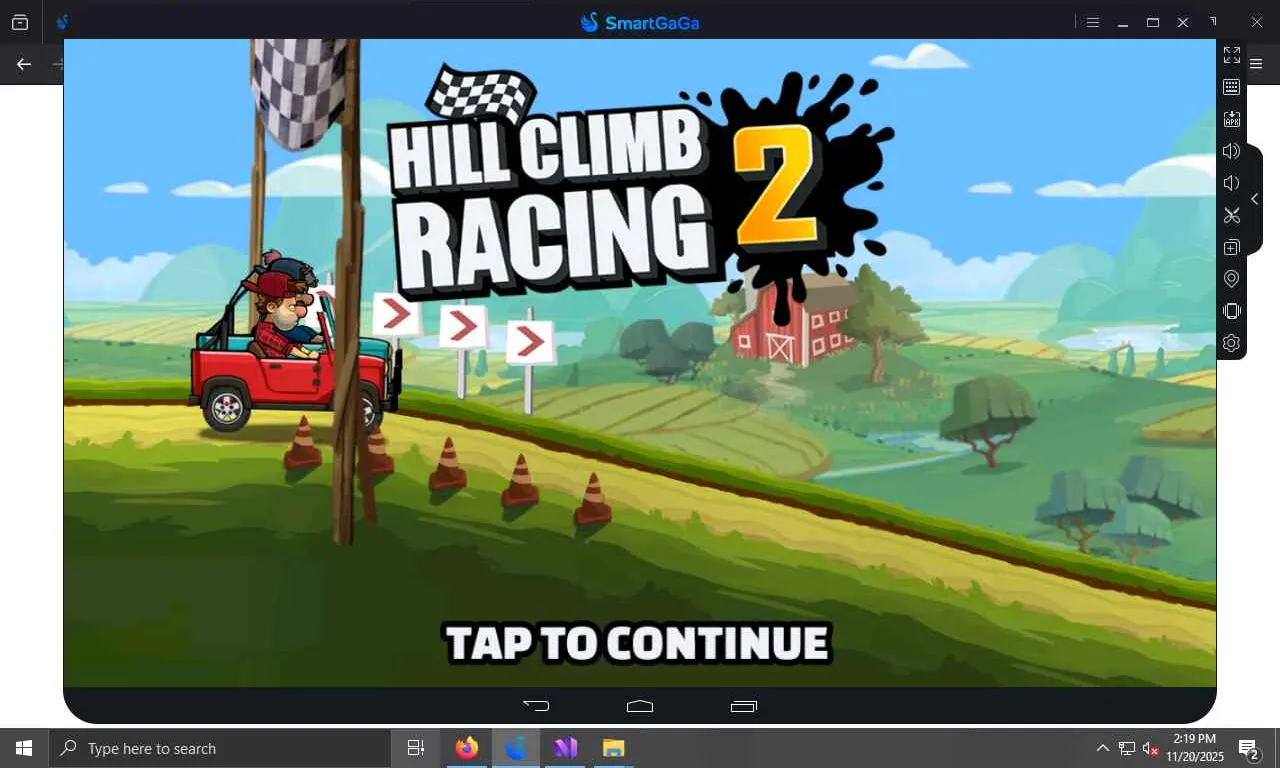Screen dimensions: 1280x768
Task: Open the multi-instance plus icon
Action: tap(1231, 247)
